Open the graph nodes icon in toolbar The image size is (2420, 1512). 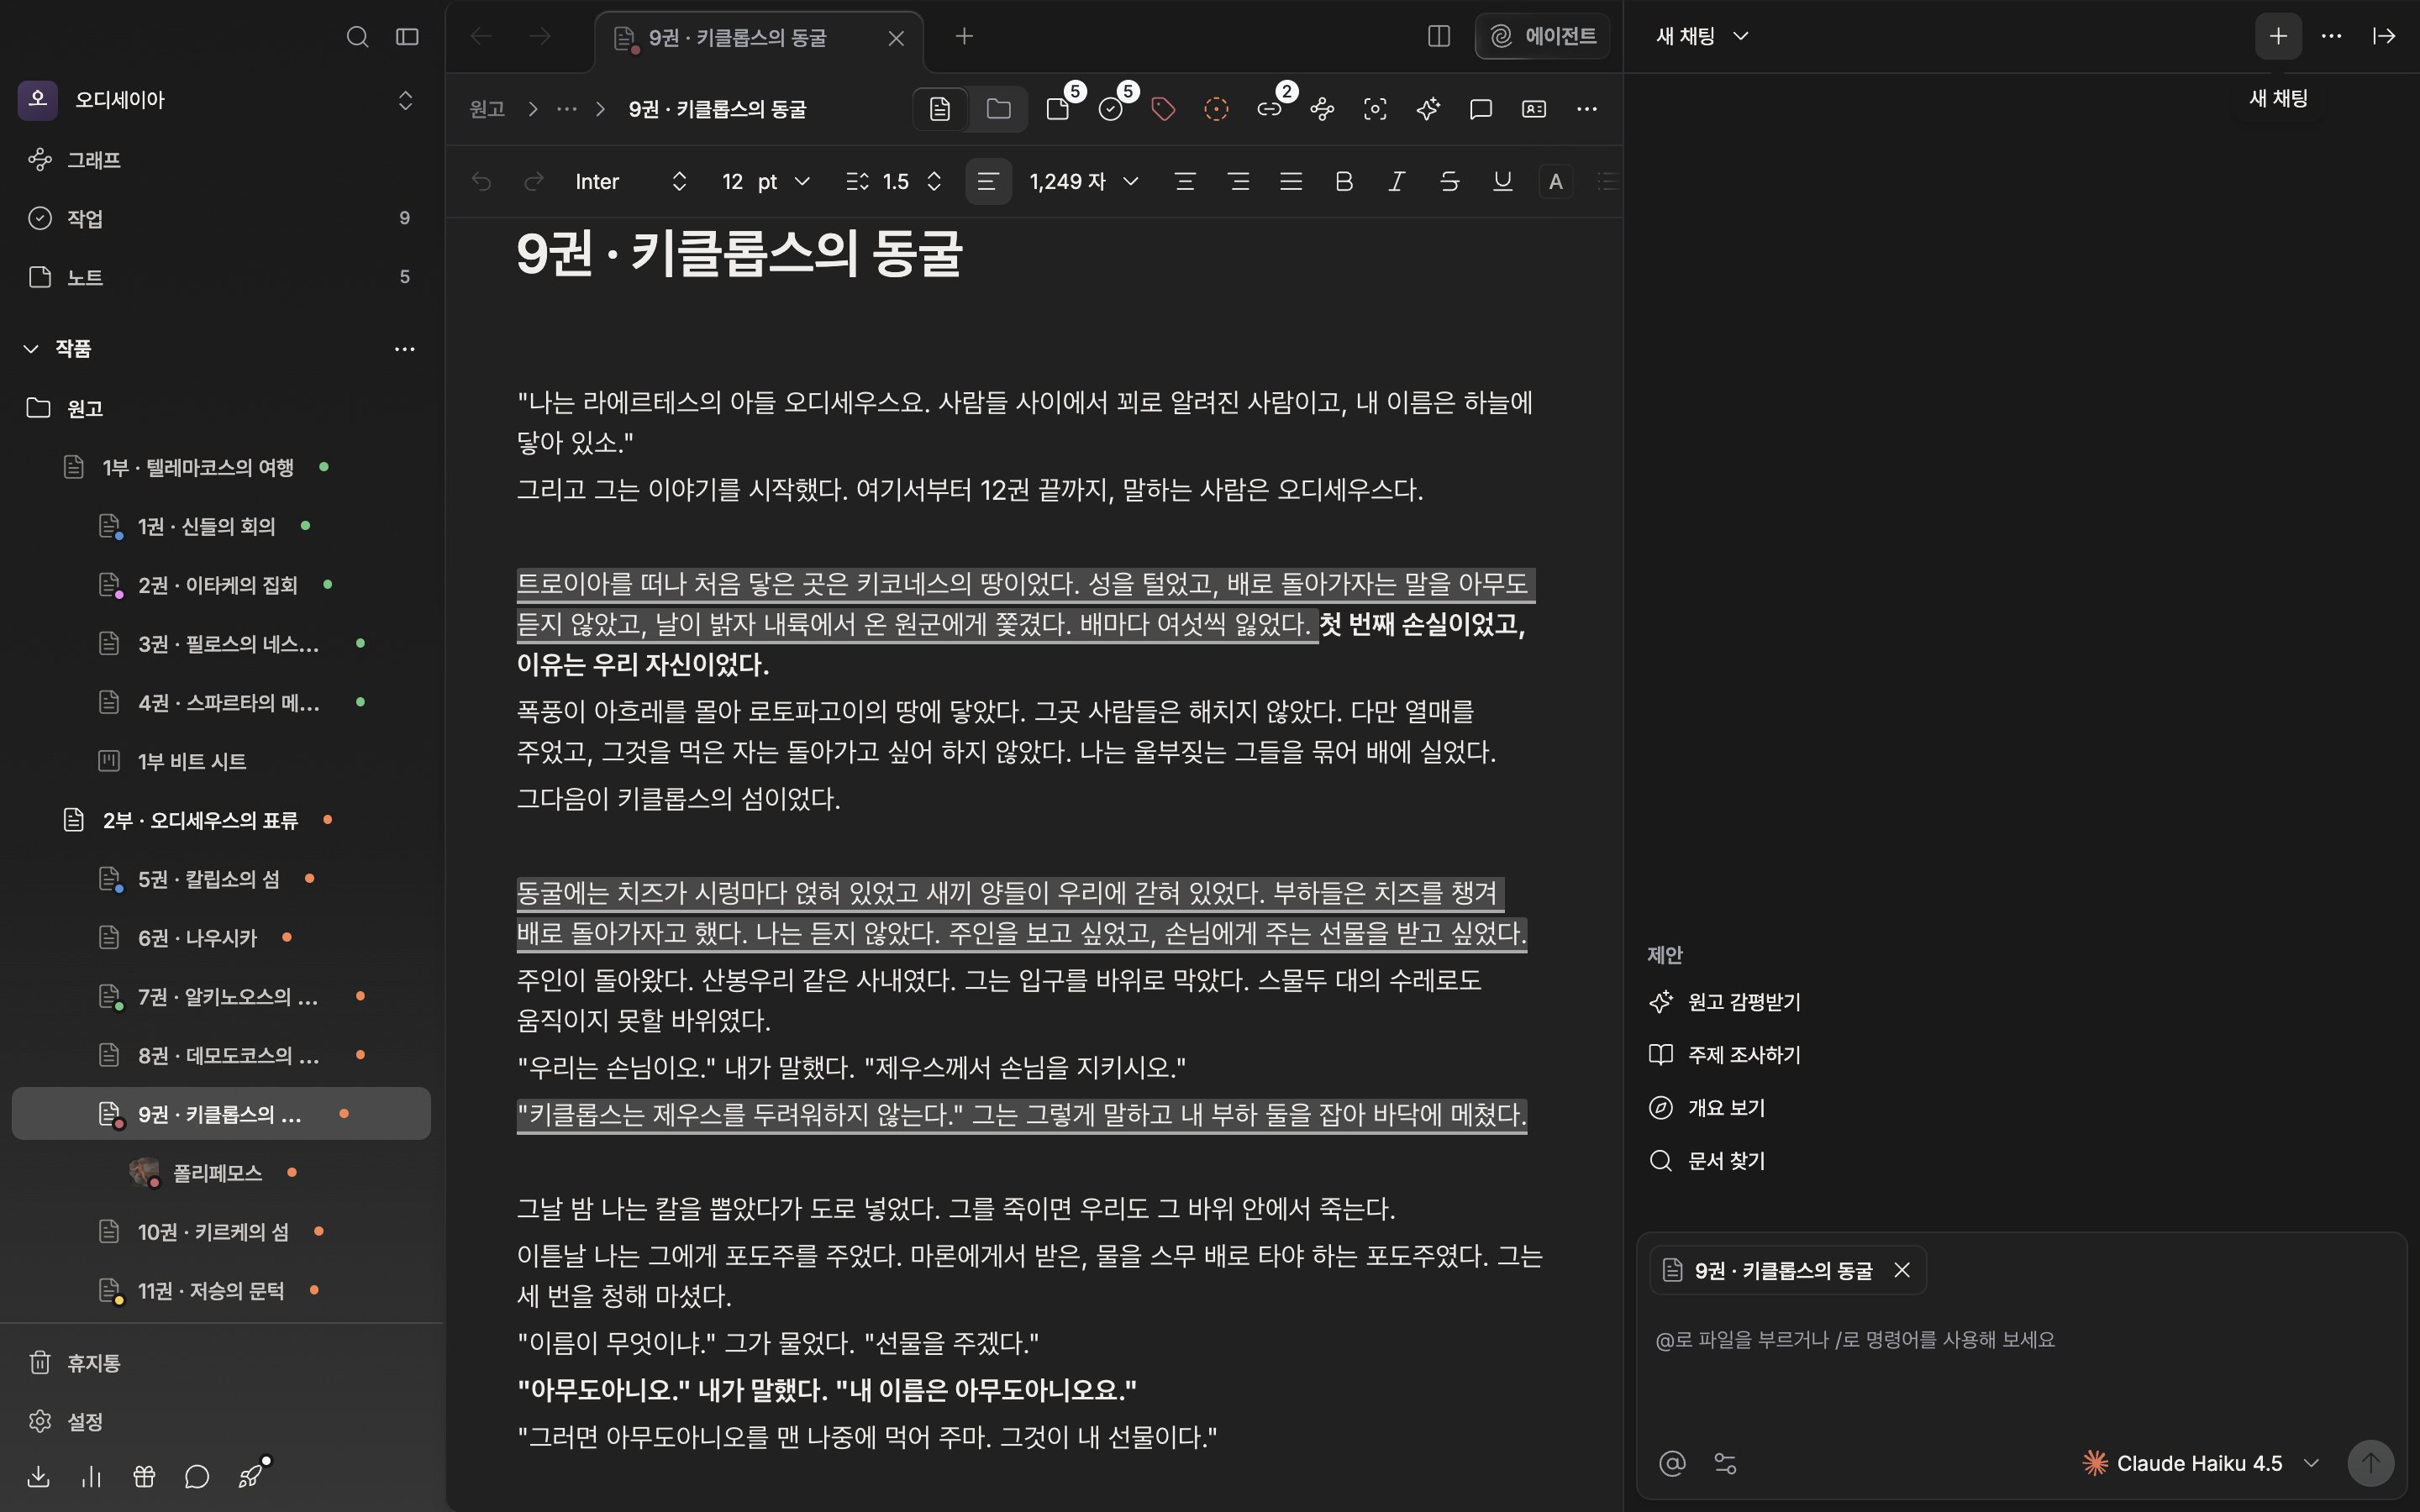(1322, 109)
